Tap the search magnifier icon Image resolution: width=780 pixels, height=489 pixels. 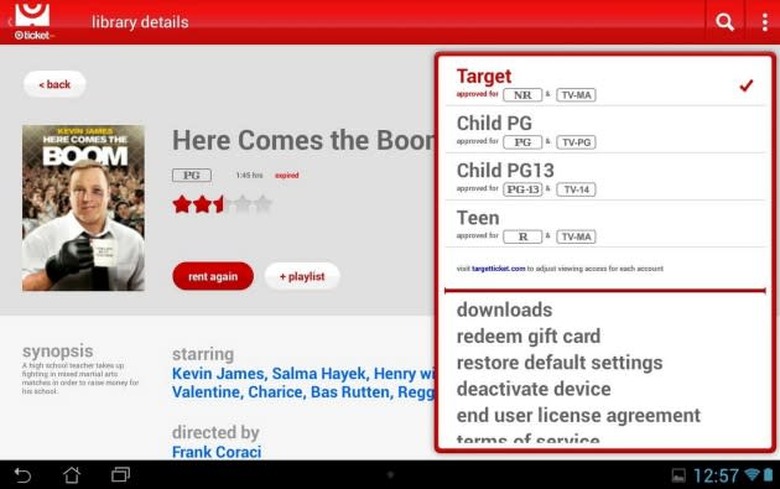(x=725, y=22)
